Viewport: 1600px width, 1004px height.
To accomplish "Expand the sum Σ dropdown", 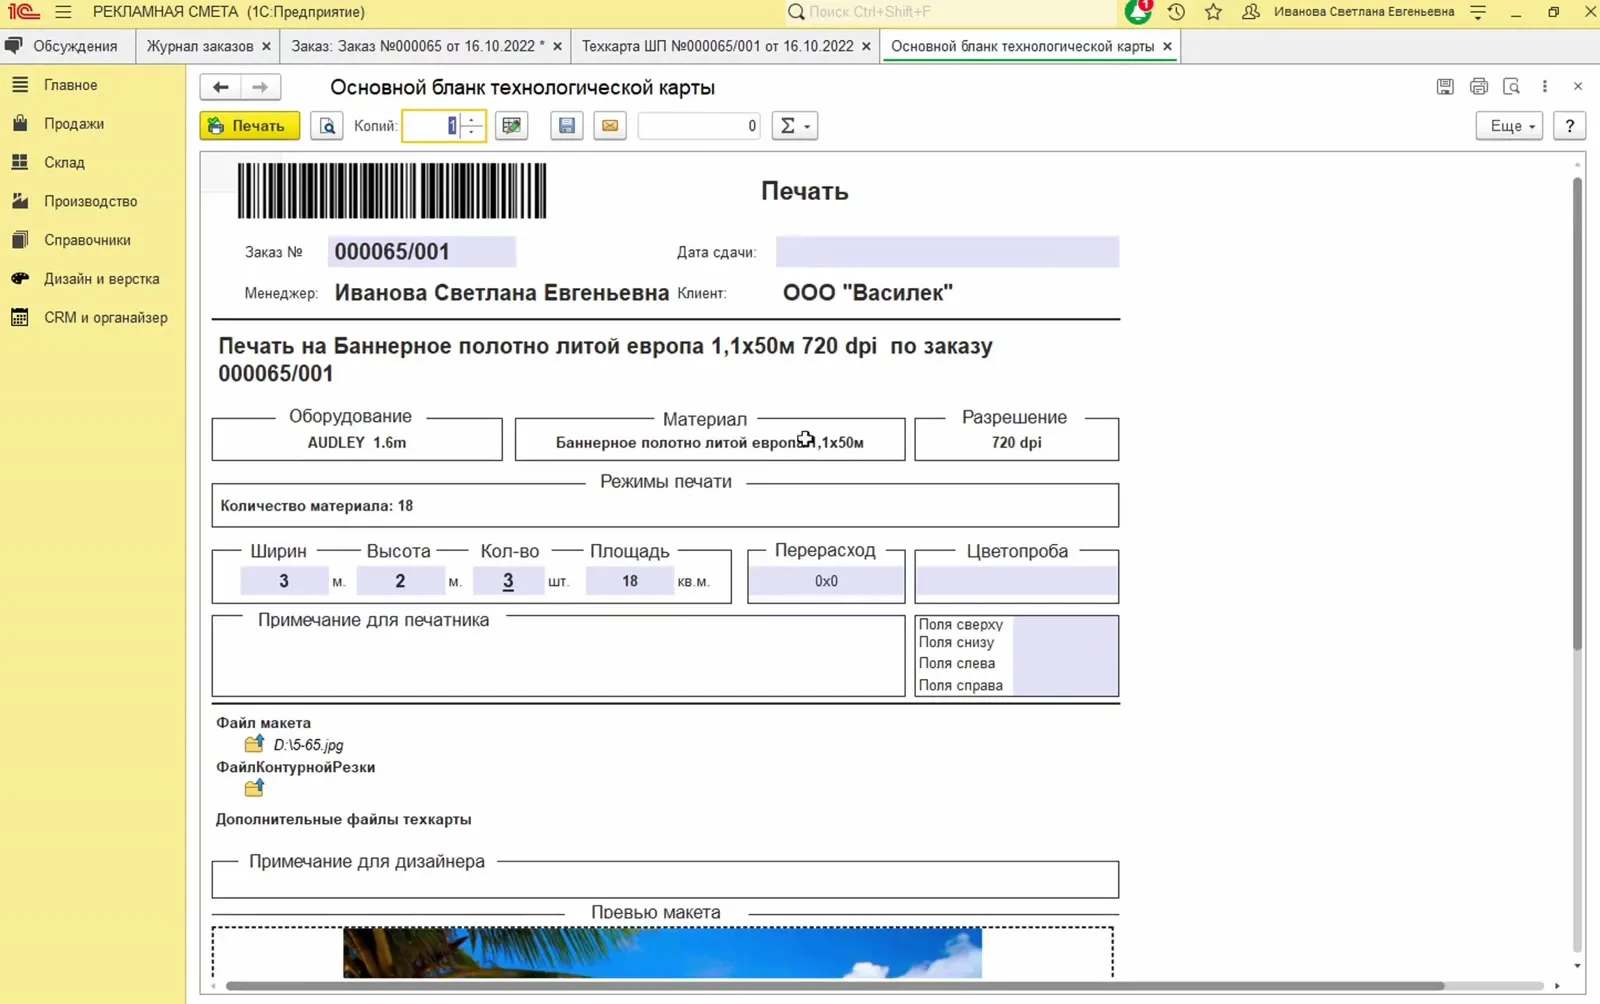I will pyautogui.click(x=795, y=126).
